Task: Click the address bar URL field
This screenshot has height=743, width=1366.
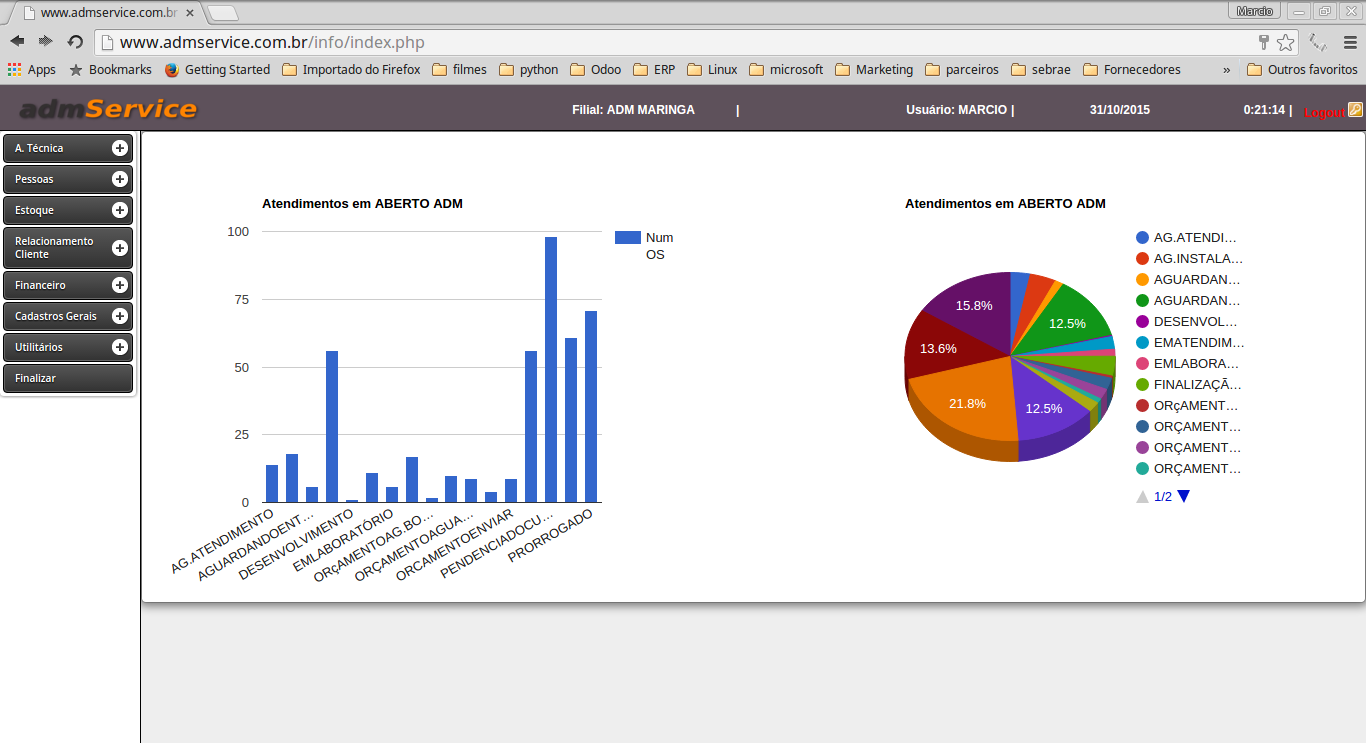Action: (680, 42)
